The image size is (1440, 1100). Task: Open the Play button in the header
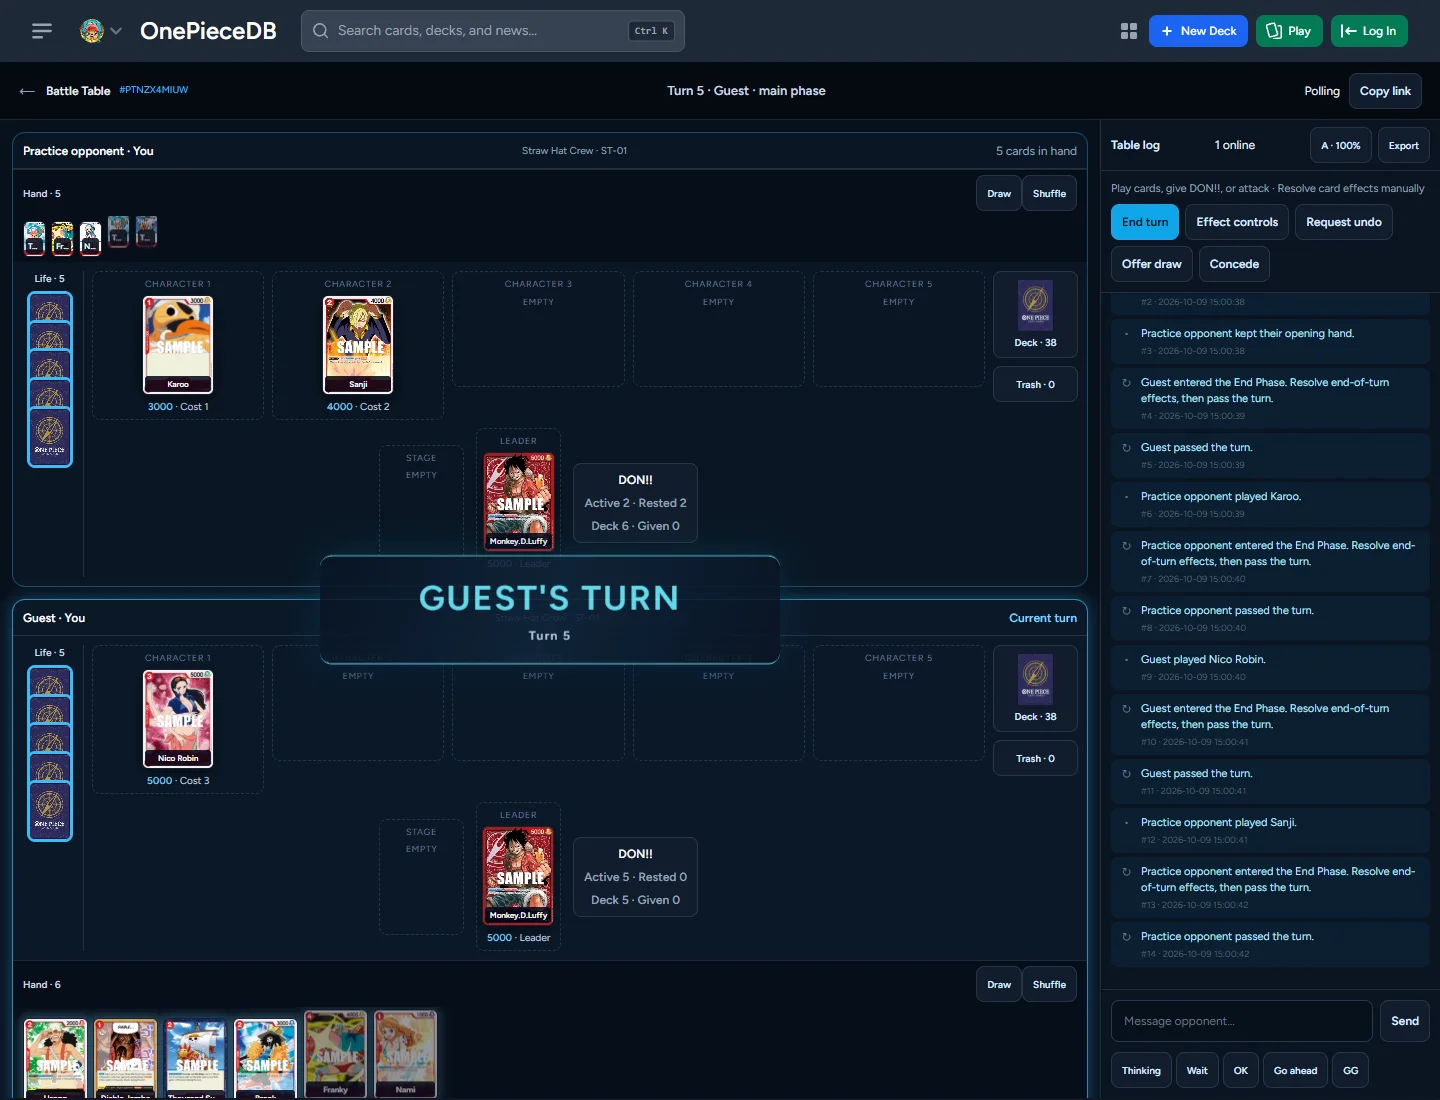tap(1289, 31)
